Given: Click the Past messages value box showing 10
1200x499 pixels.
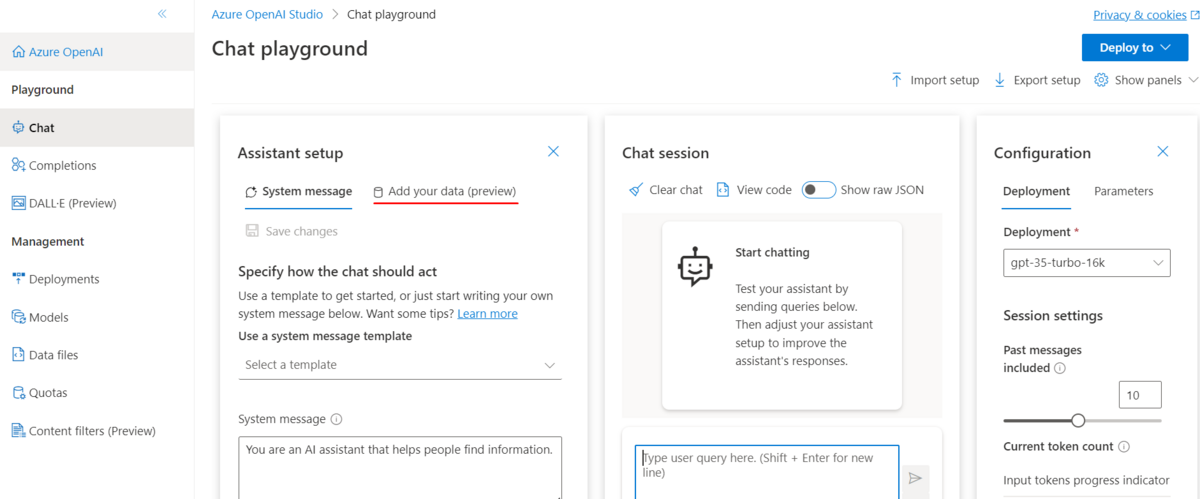Looking at the screenshot, I should point(1141,395).
